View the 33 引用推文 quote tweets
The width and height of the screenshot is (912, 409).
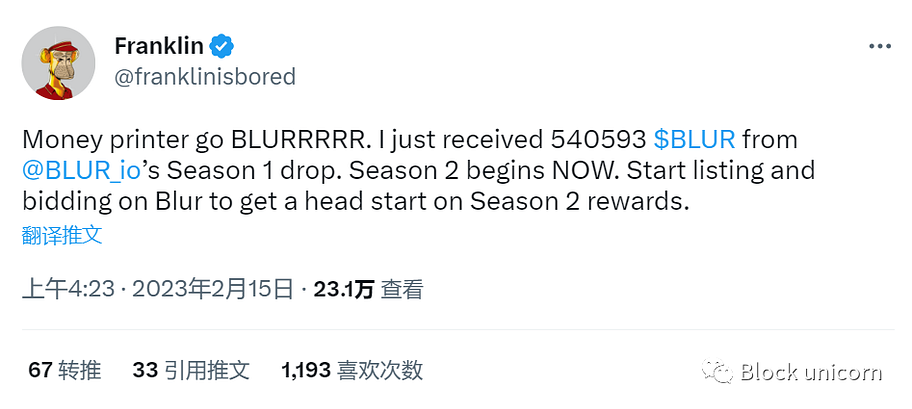(191, 370)
